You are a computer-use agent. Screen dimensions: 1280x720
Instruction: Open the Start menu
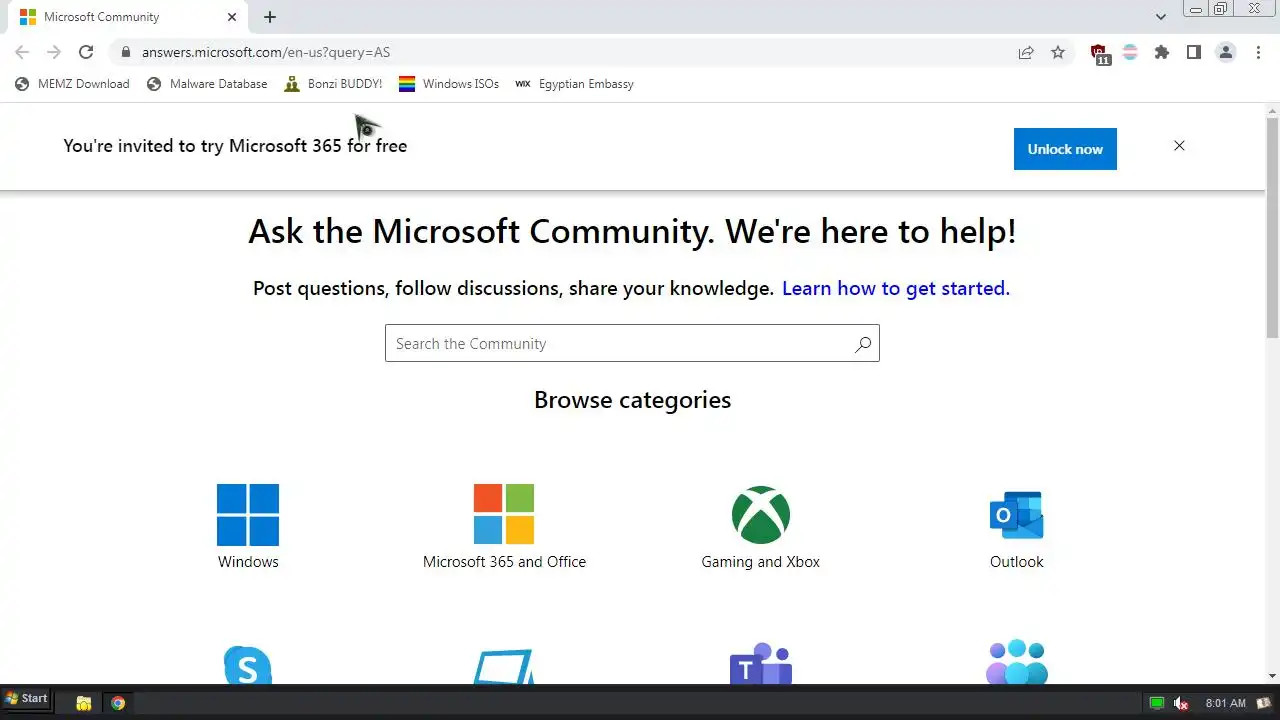(x=26, y=699)
